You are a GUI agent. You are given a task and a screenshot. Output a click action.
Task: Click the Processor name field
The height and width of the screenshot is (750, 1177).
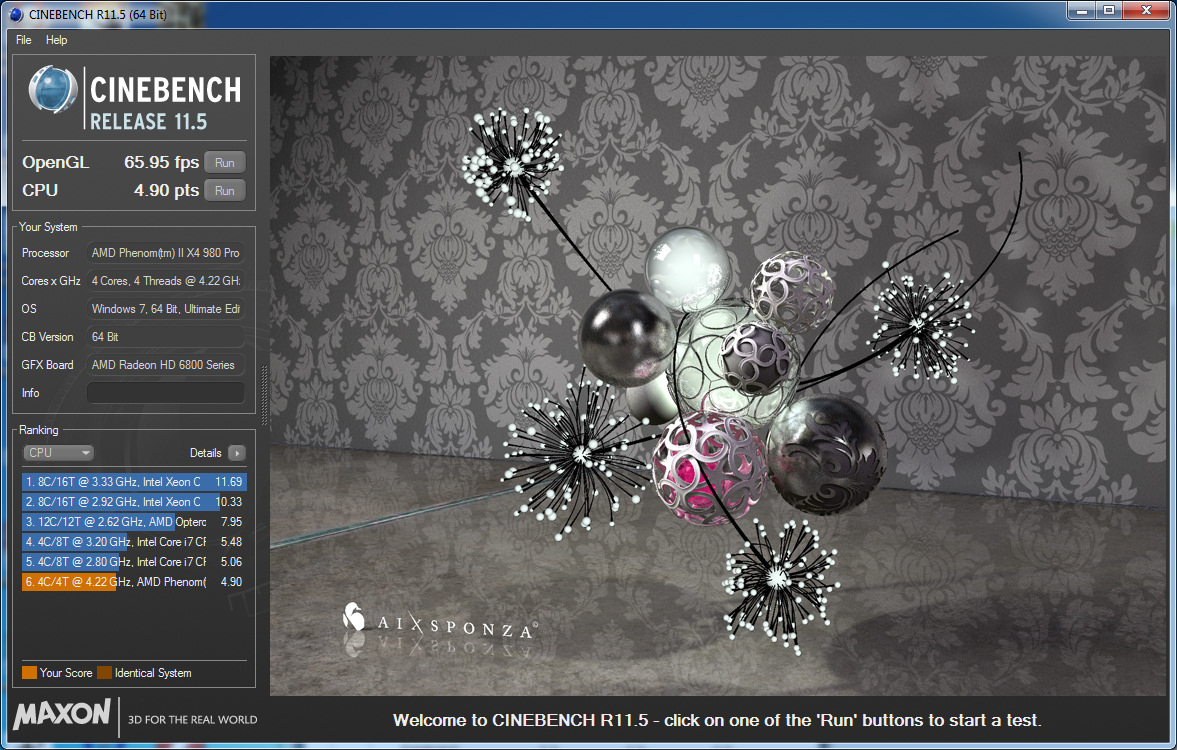(165, 253)
